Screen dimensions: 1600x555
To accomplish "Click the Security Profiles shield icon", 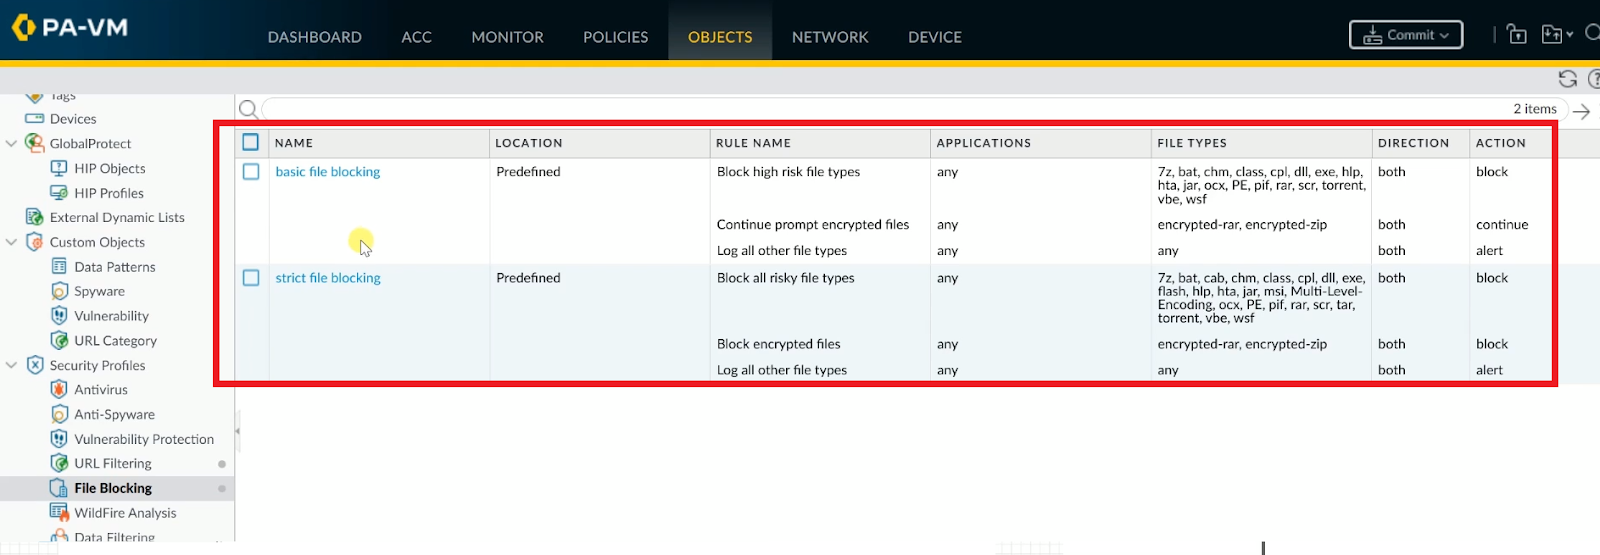I will click(x=34, y=365).
